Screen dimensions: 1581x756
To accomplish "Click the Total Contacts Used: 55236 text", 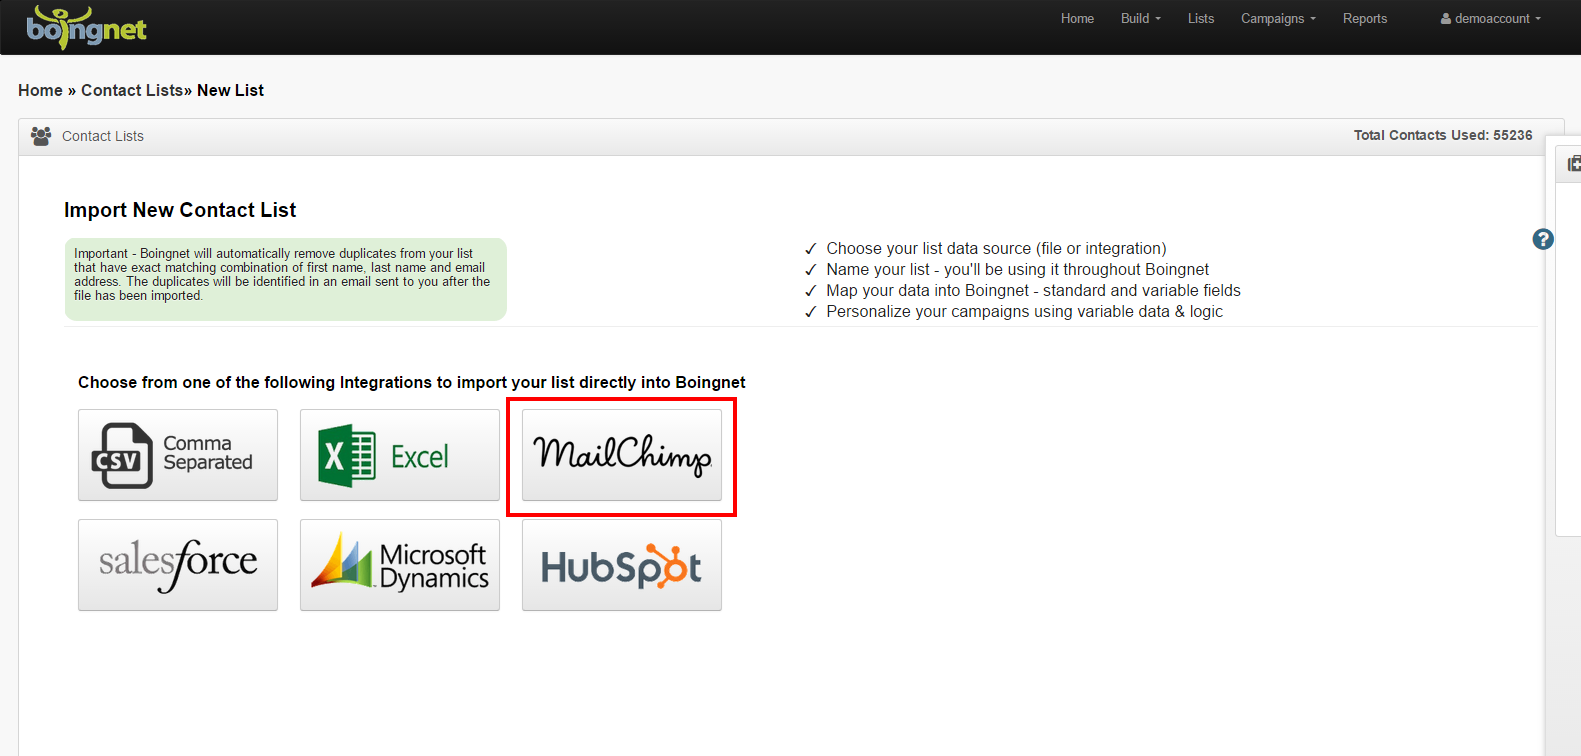I will pos(1443,135).
